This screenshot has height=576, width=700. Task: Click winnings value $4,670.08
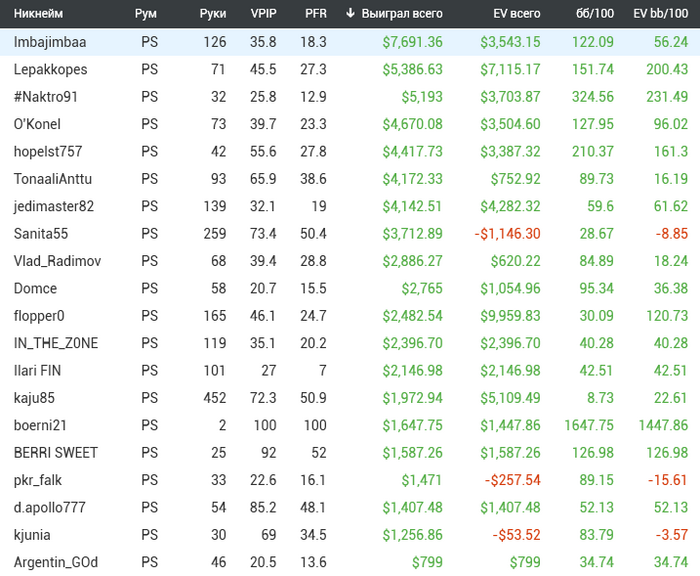[412, 124]
